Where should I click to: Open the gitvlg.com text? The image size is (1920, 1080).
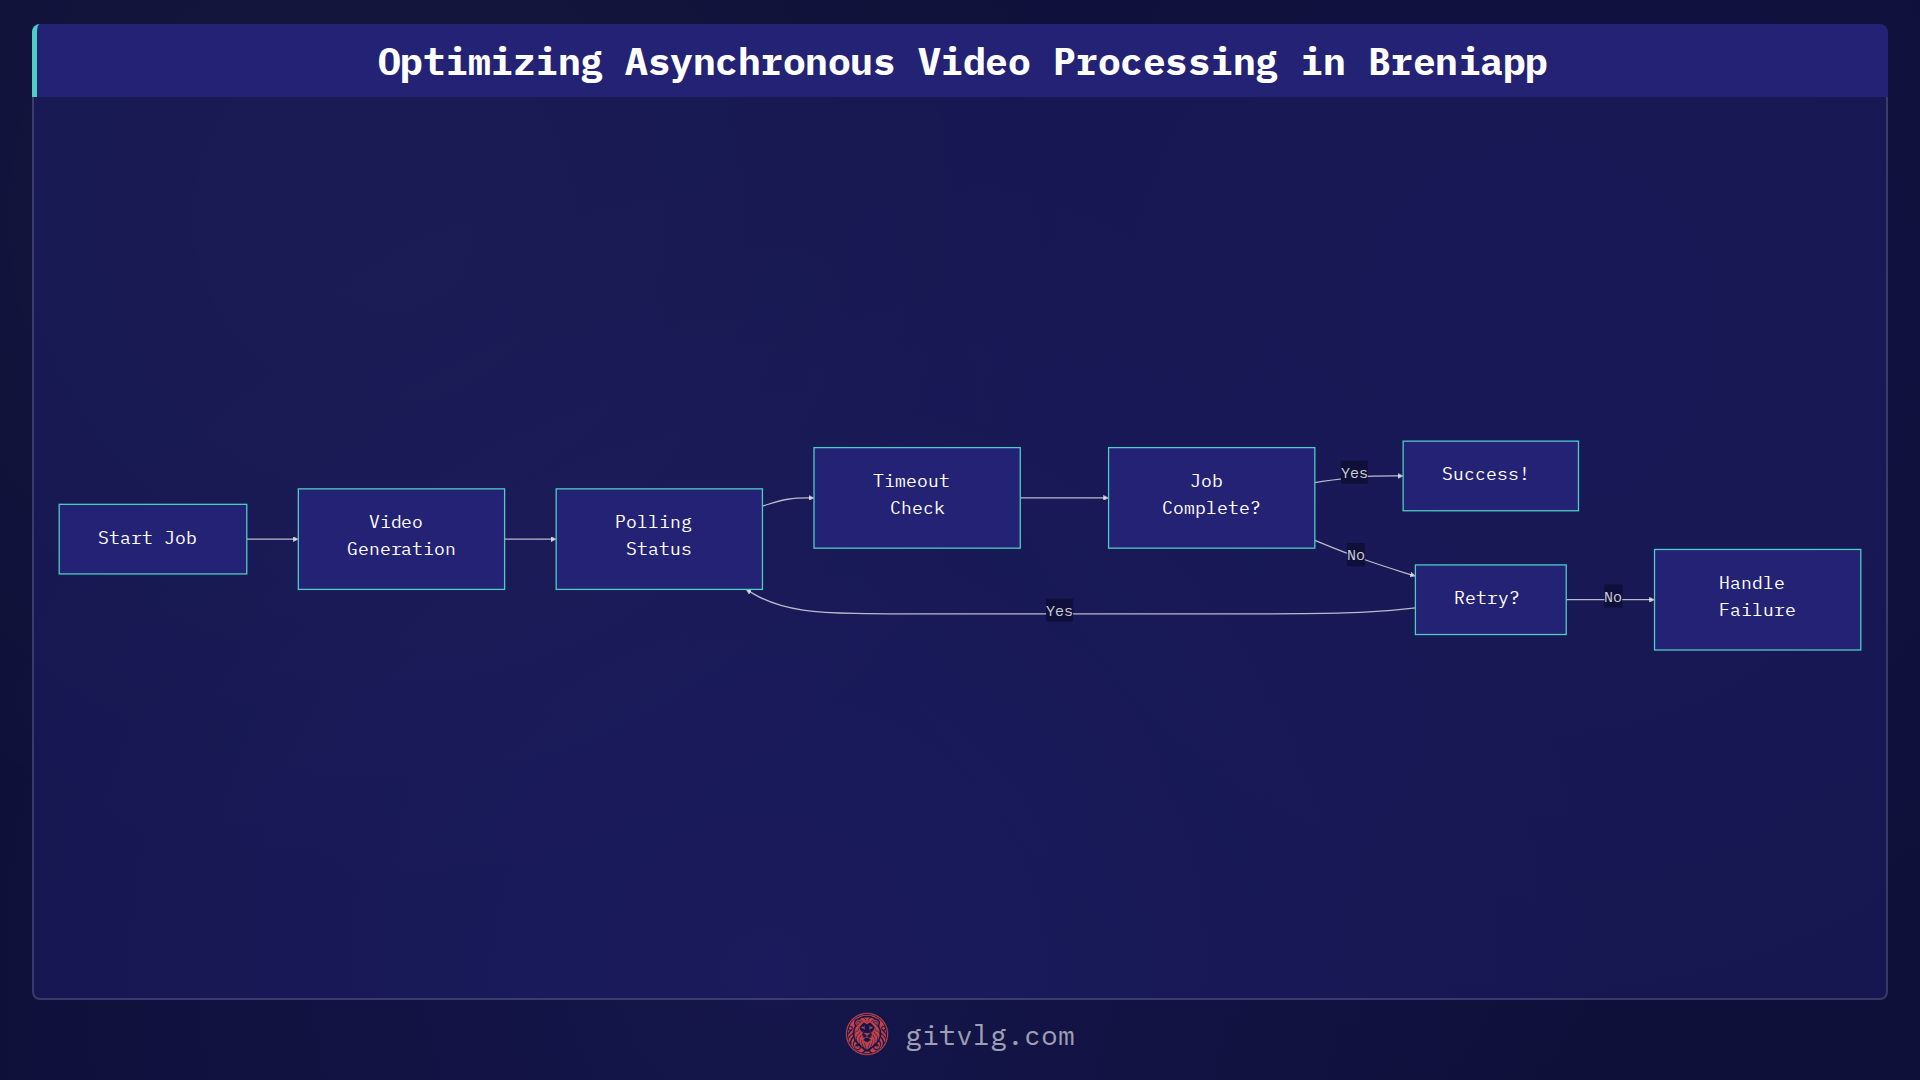click(990, 1036)
